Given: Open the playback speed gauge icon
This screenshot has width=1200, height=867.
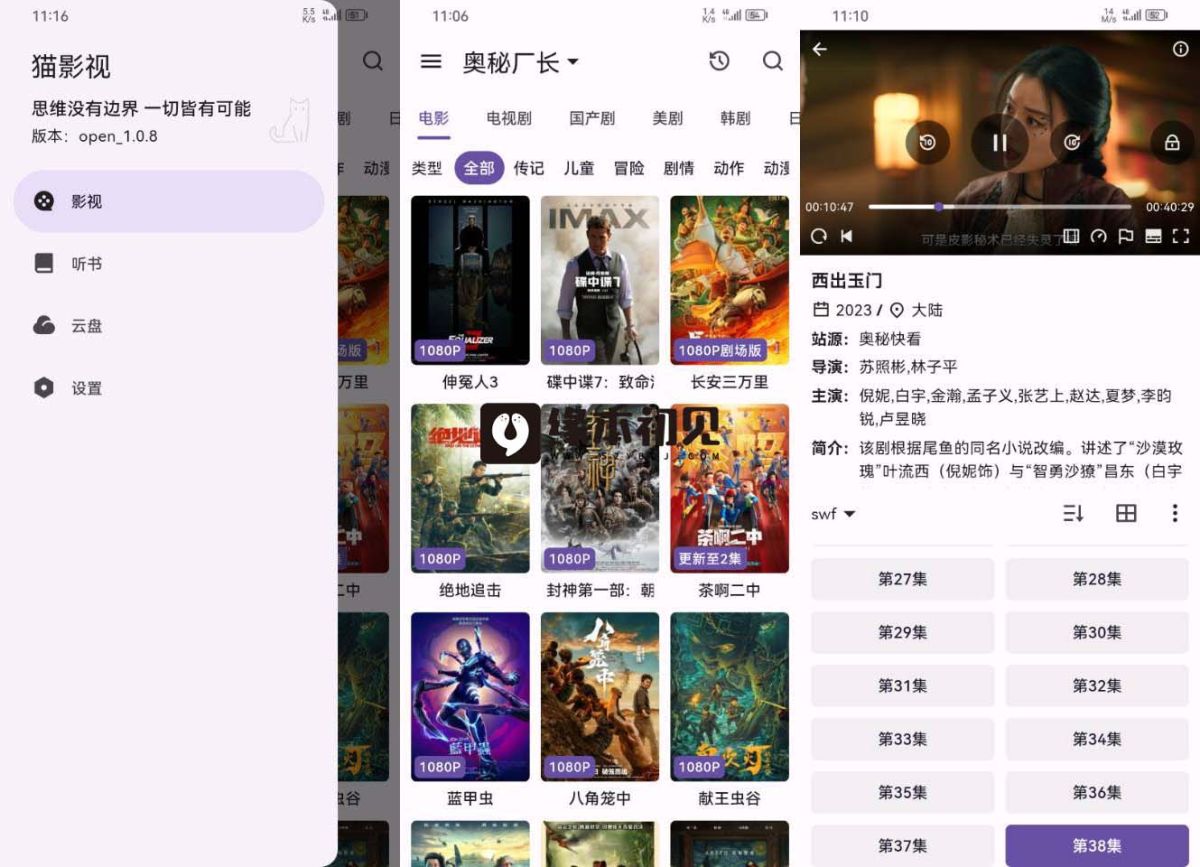Looking at the screenshot, I should (1099, 236).
